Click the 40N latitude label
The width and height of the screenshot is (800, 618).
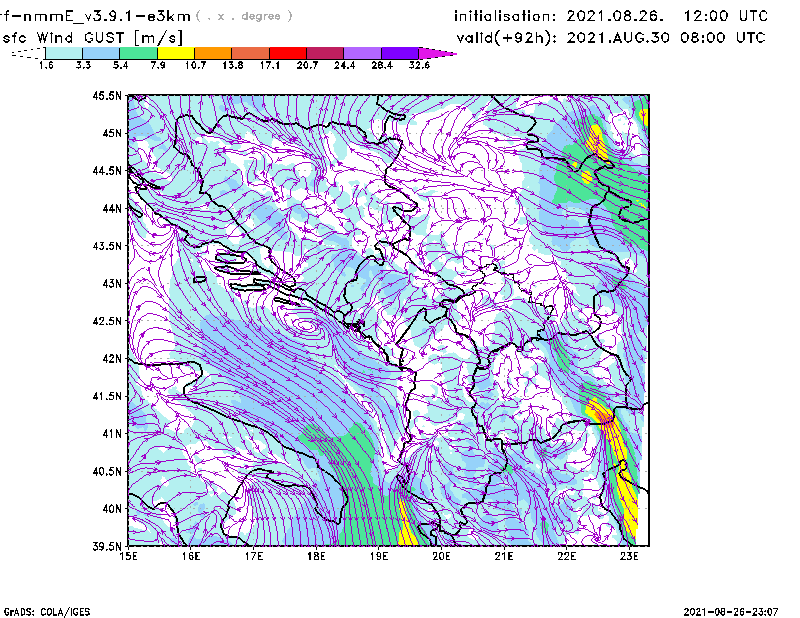(112, 508)
